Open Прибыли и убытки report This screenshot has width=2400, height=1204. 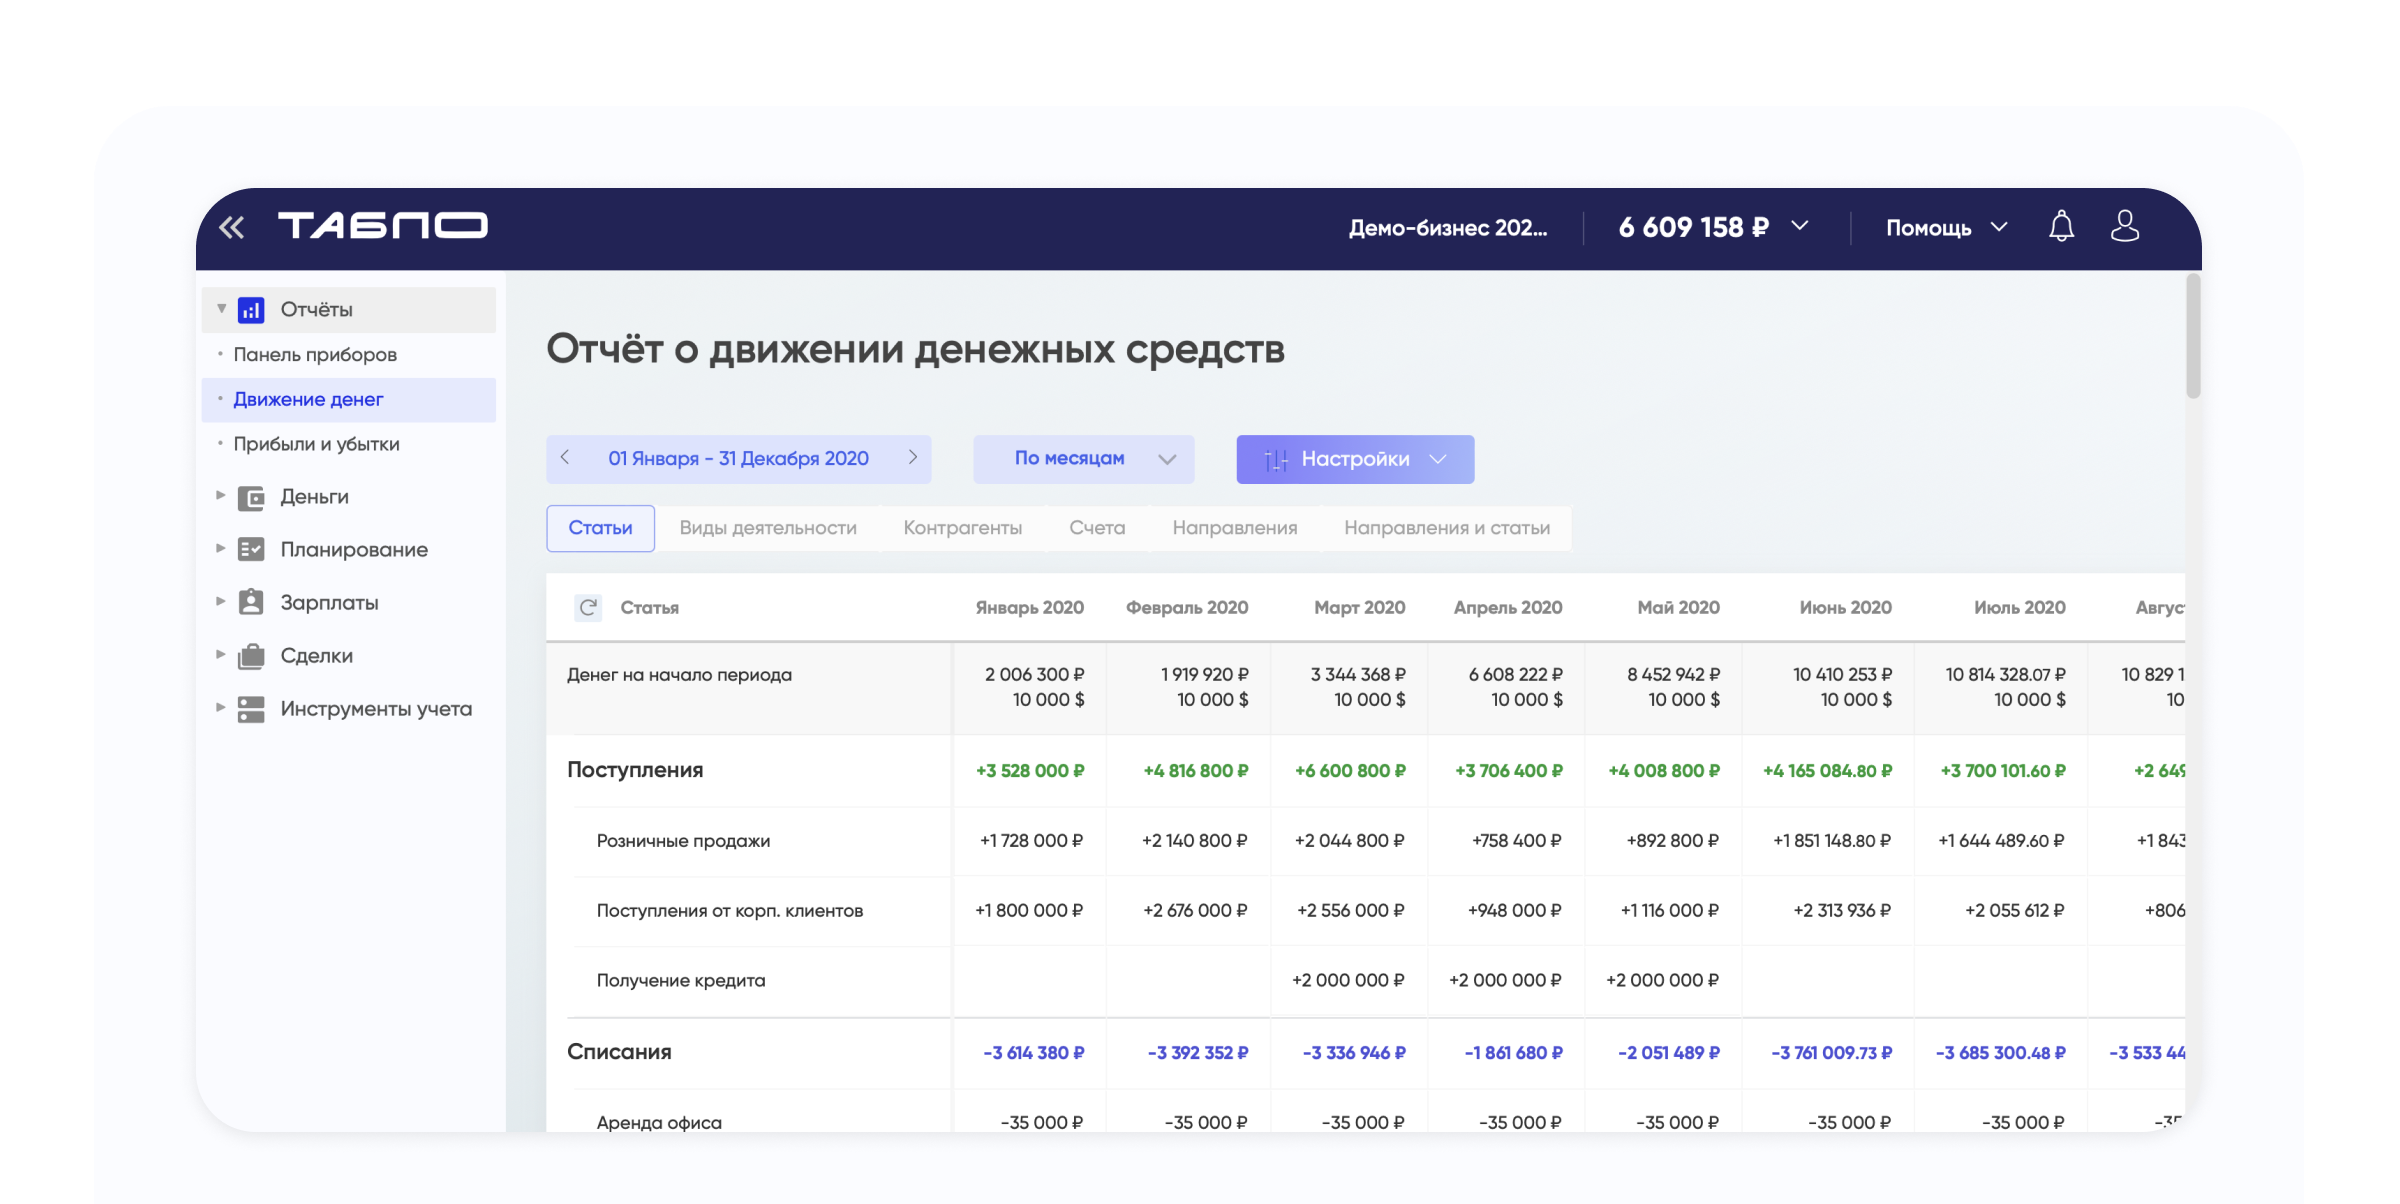316,444
